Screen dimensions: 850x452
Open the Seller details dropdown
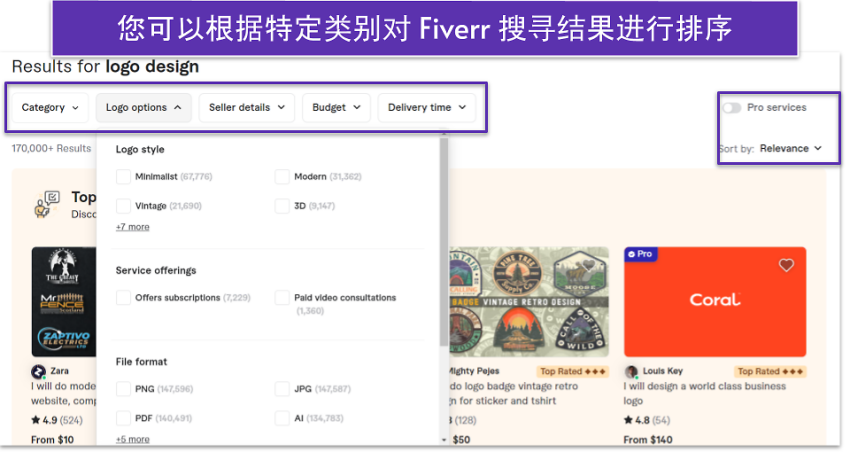point(247,107)
